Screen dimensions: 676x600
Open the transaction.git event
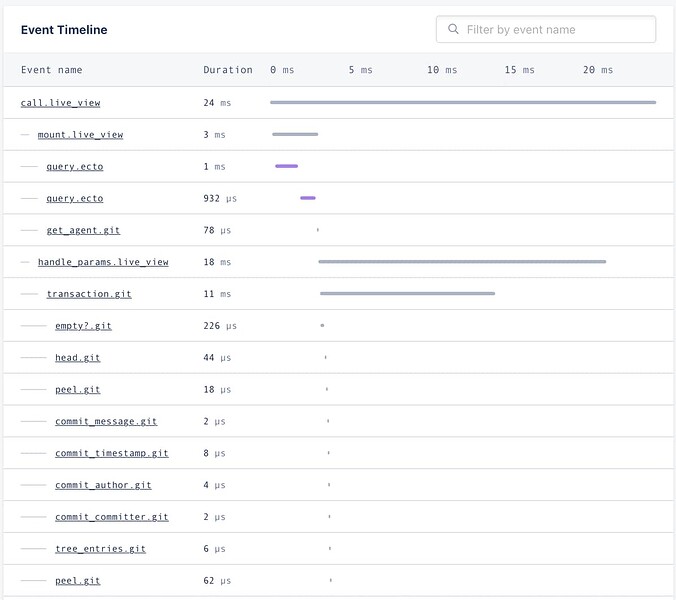(89, 294)
